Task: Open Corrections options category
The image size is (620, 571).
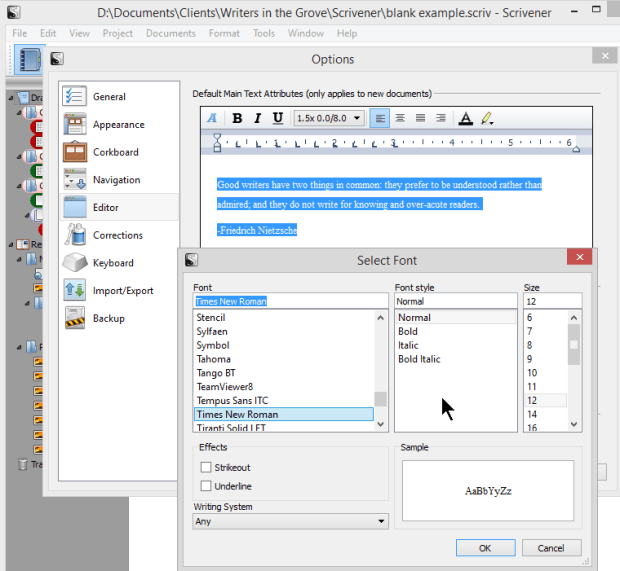Action: [120, 235]
